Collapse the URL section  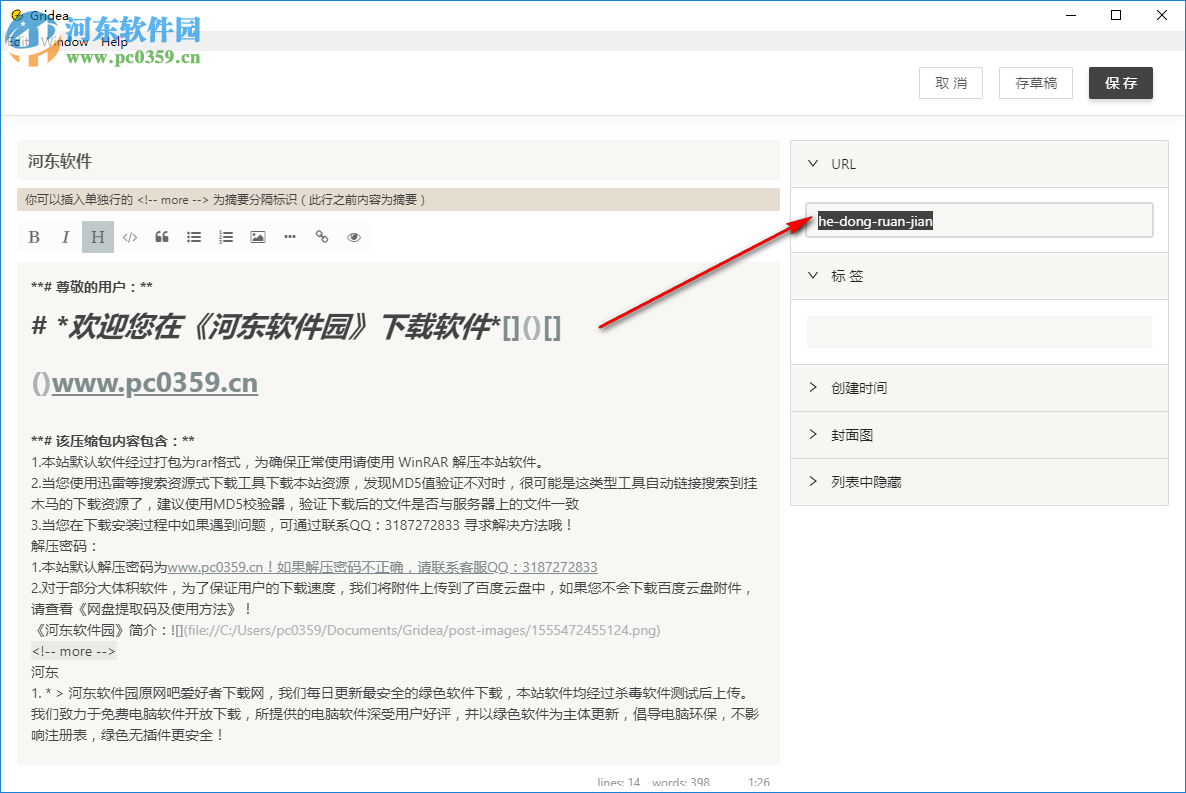(979, 164)
